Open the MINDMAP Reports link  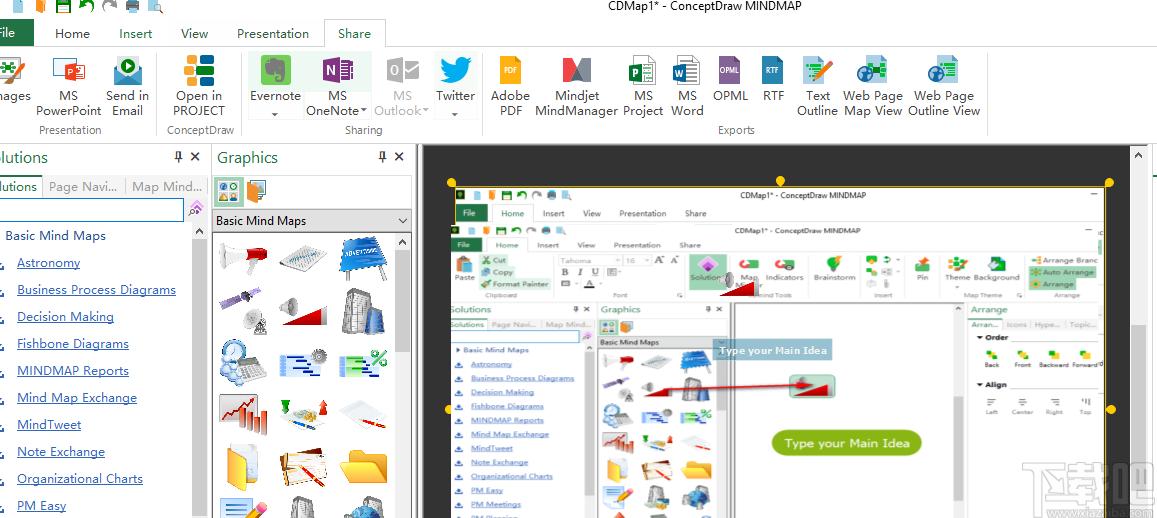(73, 370)
